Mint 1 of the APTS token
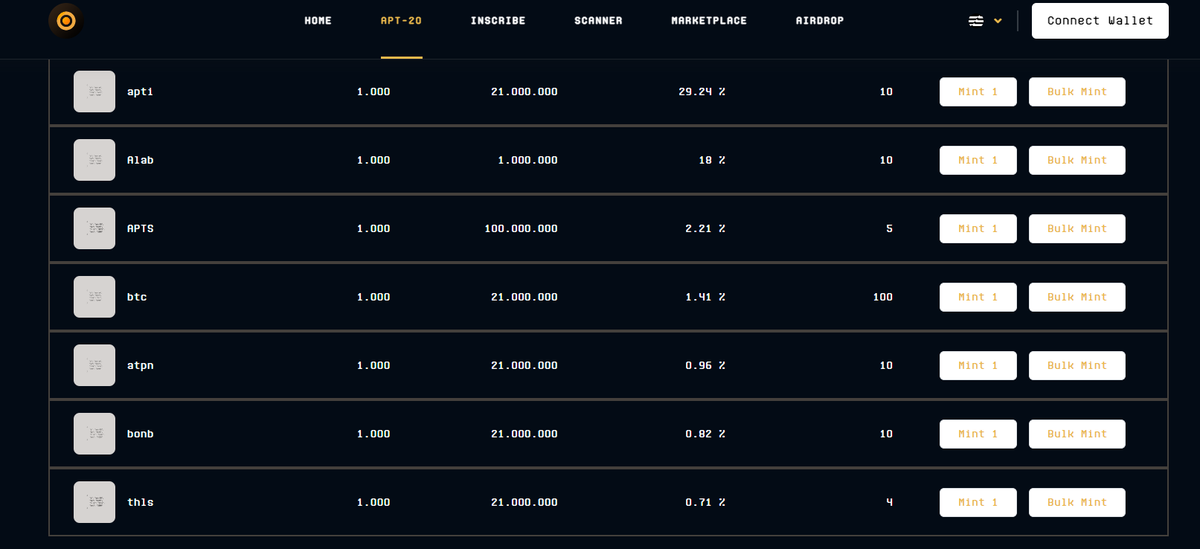 tap(978, 229)
